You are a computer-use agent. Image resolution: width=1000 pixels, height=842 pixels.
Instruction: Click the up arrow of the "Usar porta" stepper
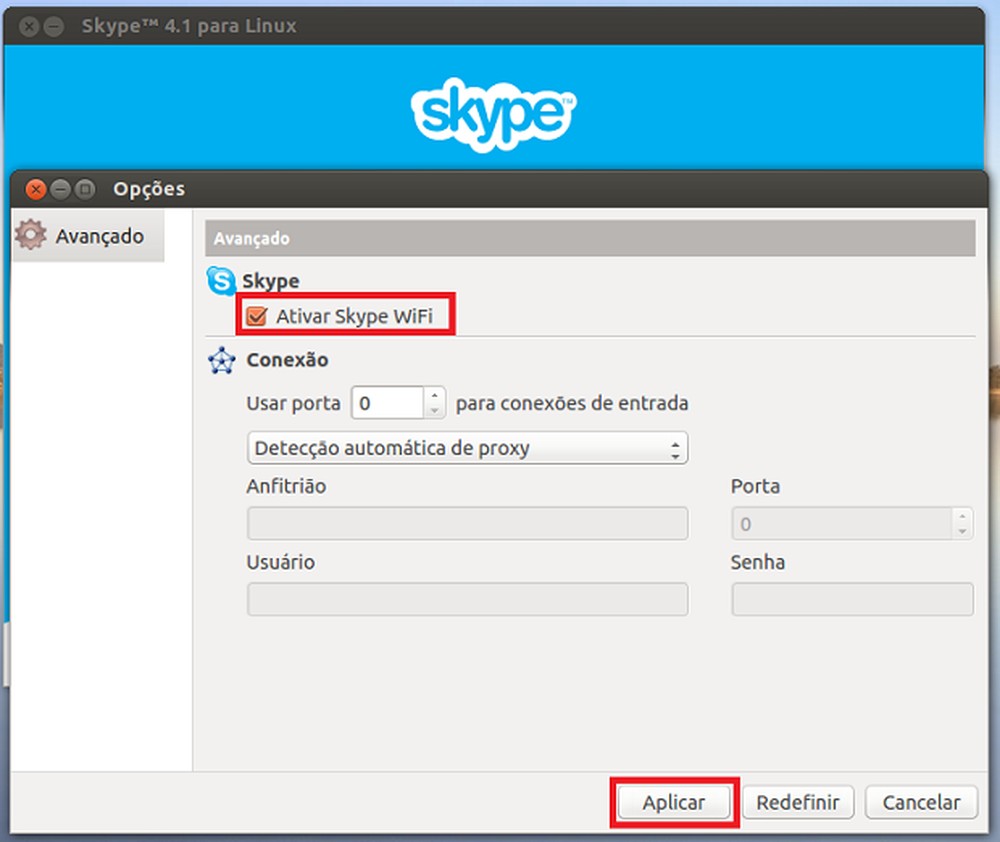click(x=434, y=396)
